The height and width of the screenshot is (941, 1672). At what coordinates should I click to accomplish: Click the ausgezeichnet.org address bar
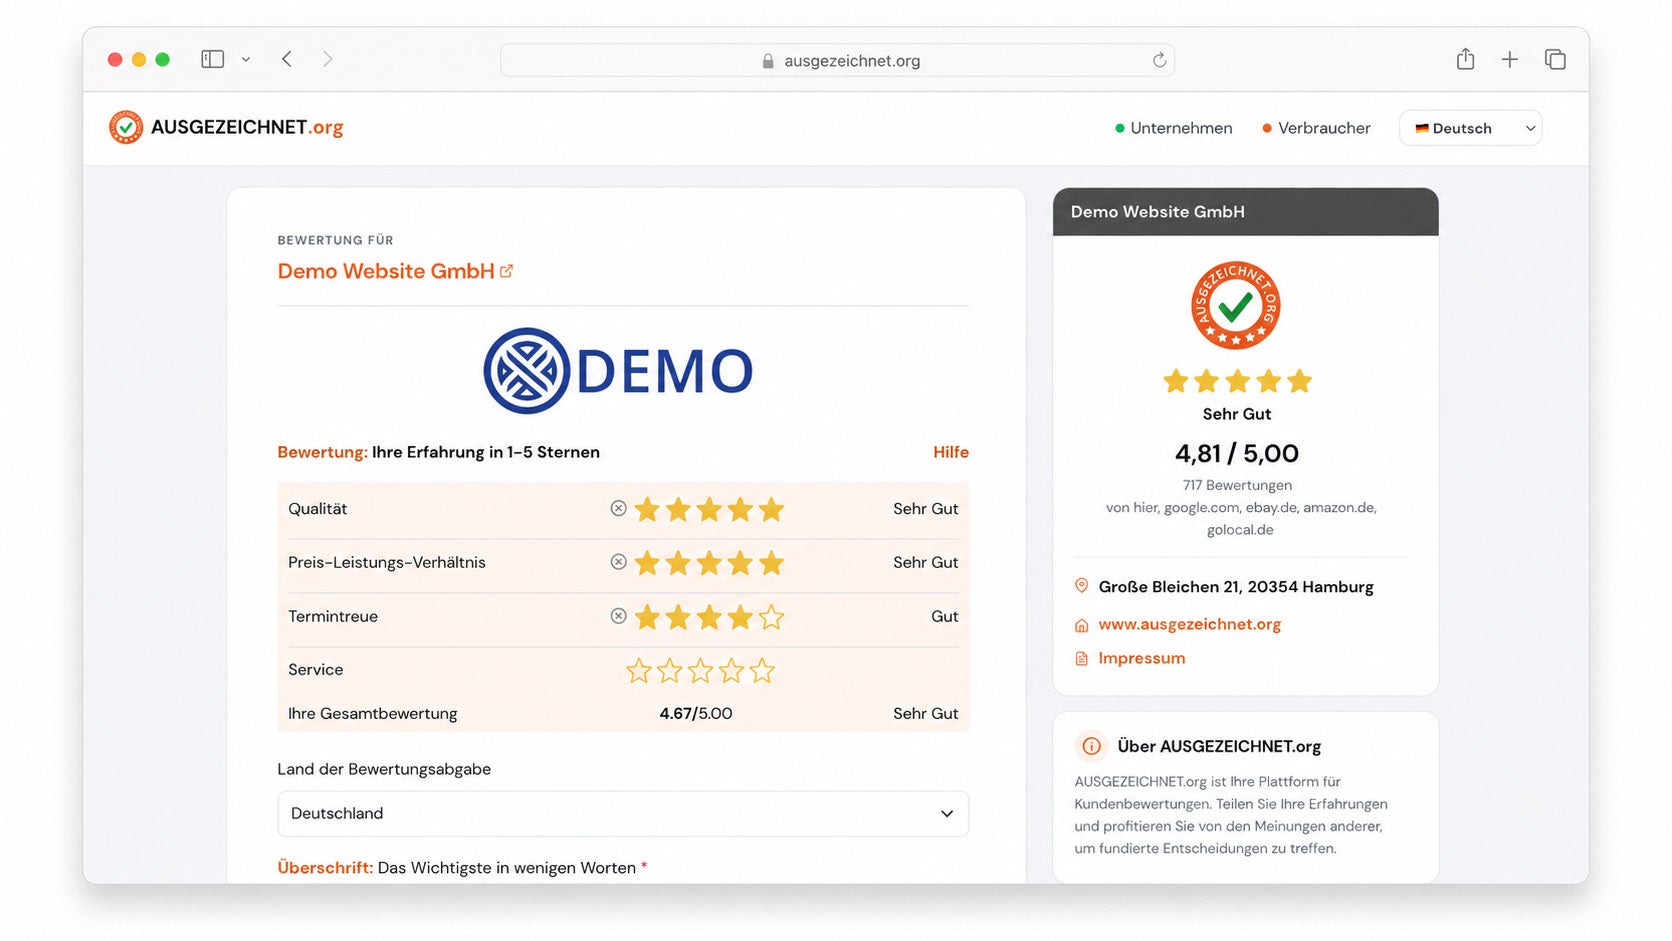coord(837,60)
